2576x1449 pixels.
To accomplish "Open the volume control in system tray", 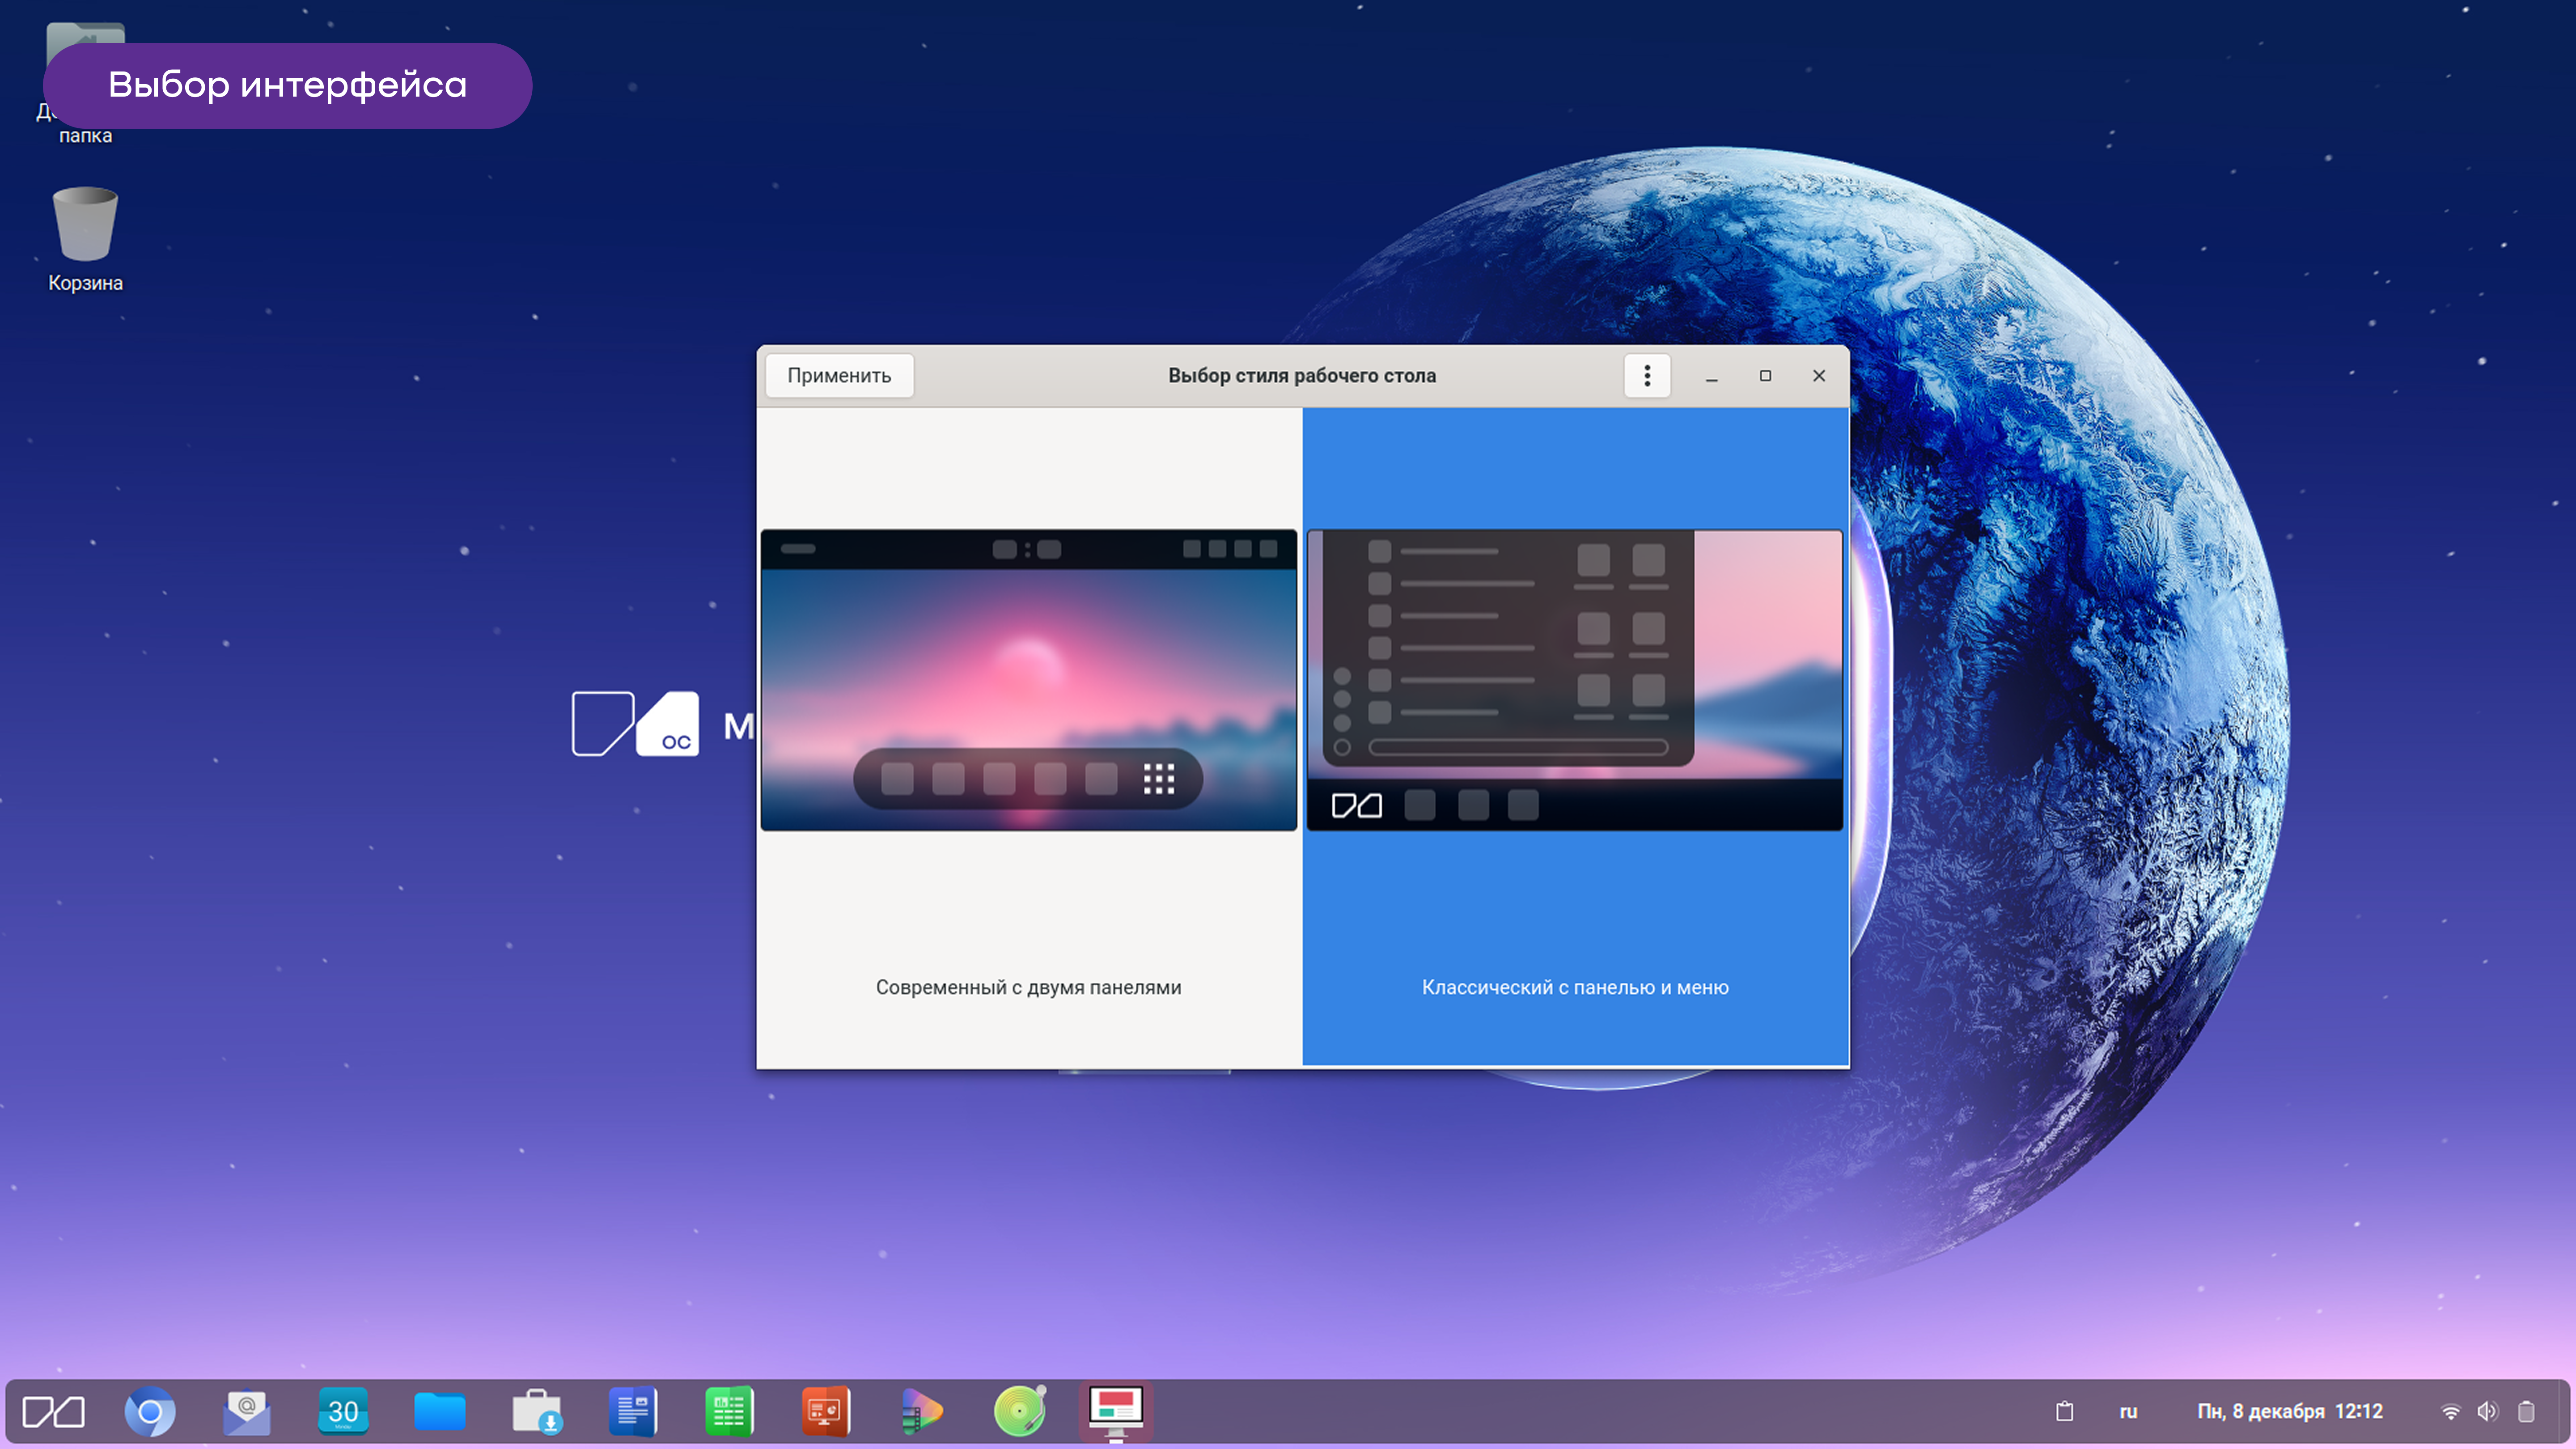I will pyautogui.click(x=2487, y=1412).
